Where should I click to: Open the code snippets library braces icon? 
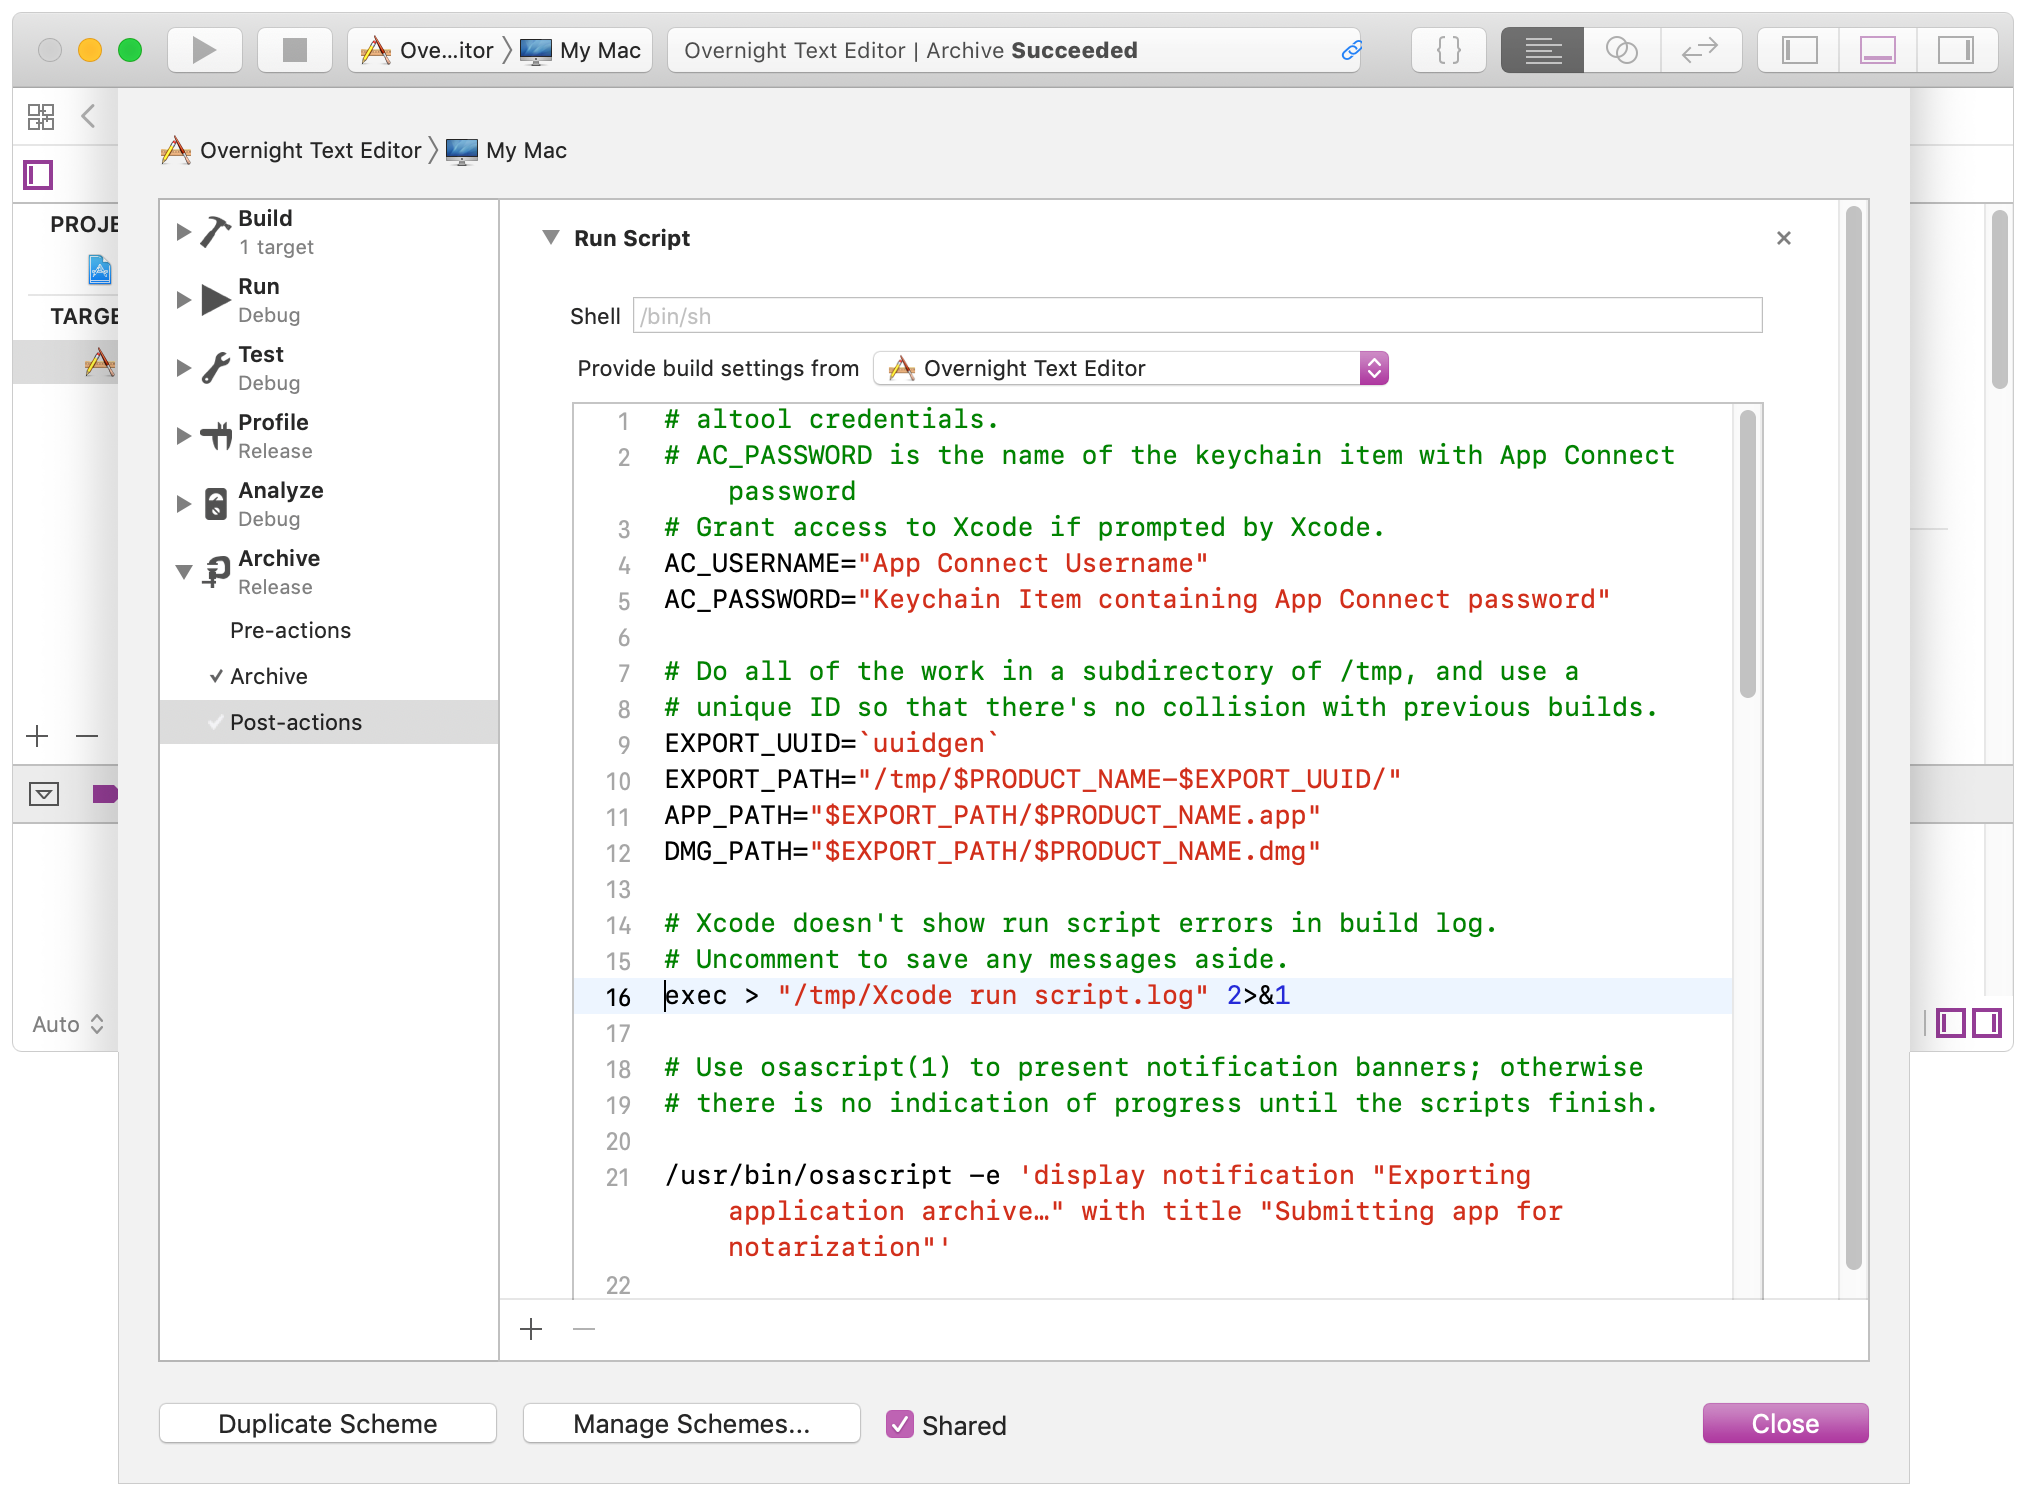pyautogui.click(x=1448, y=50)
